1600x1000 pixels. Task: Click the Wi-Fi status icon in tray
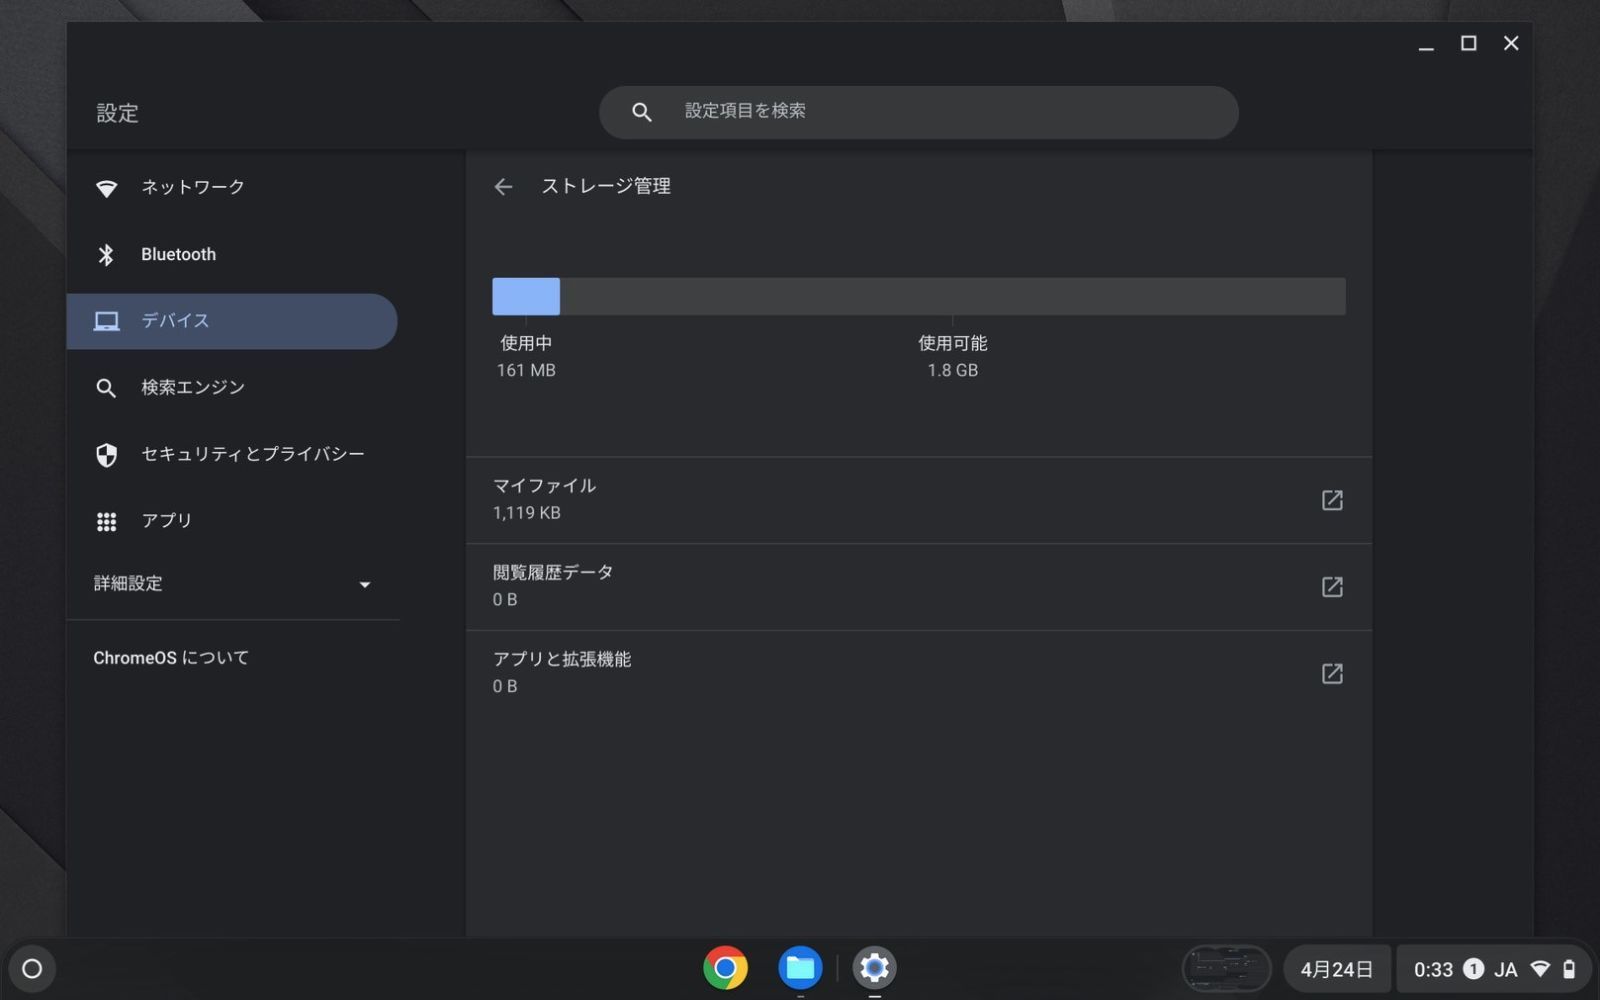pos(1540,969)
